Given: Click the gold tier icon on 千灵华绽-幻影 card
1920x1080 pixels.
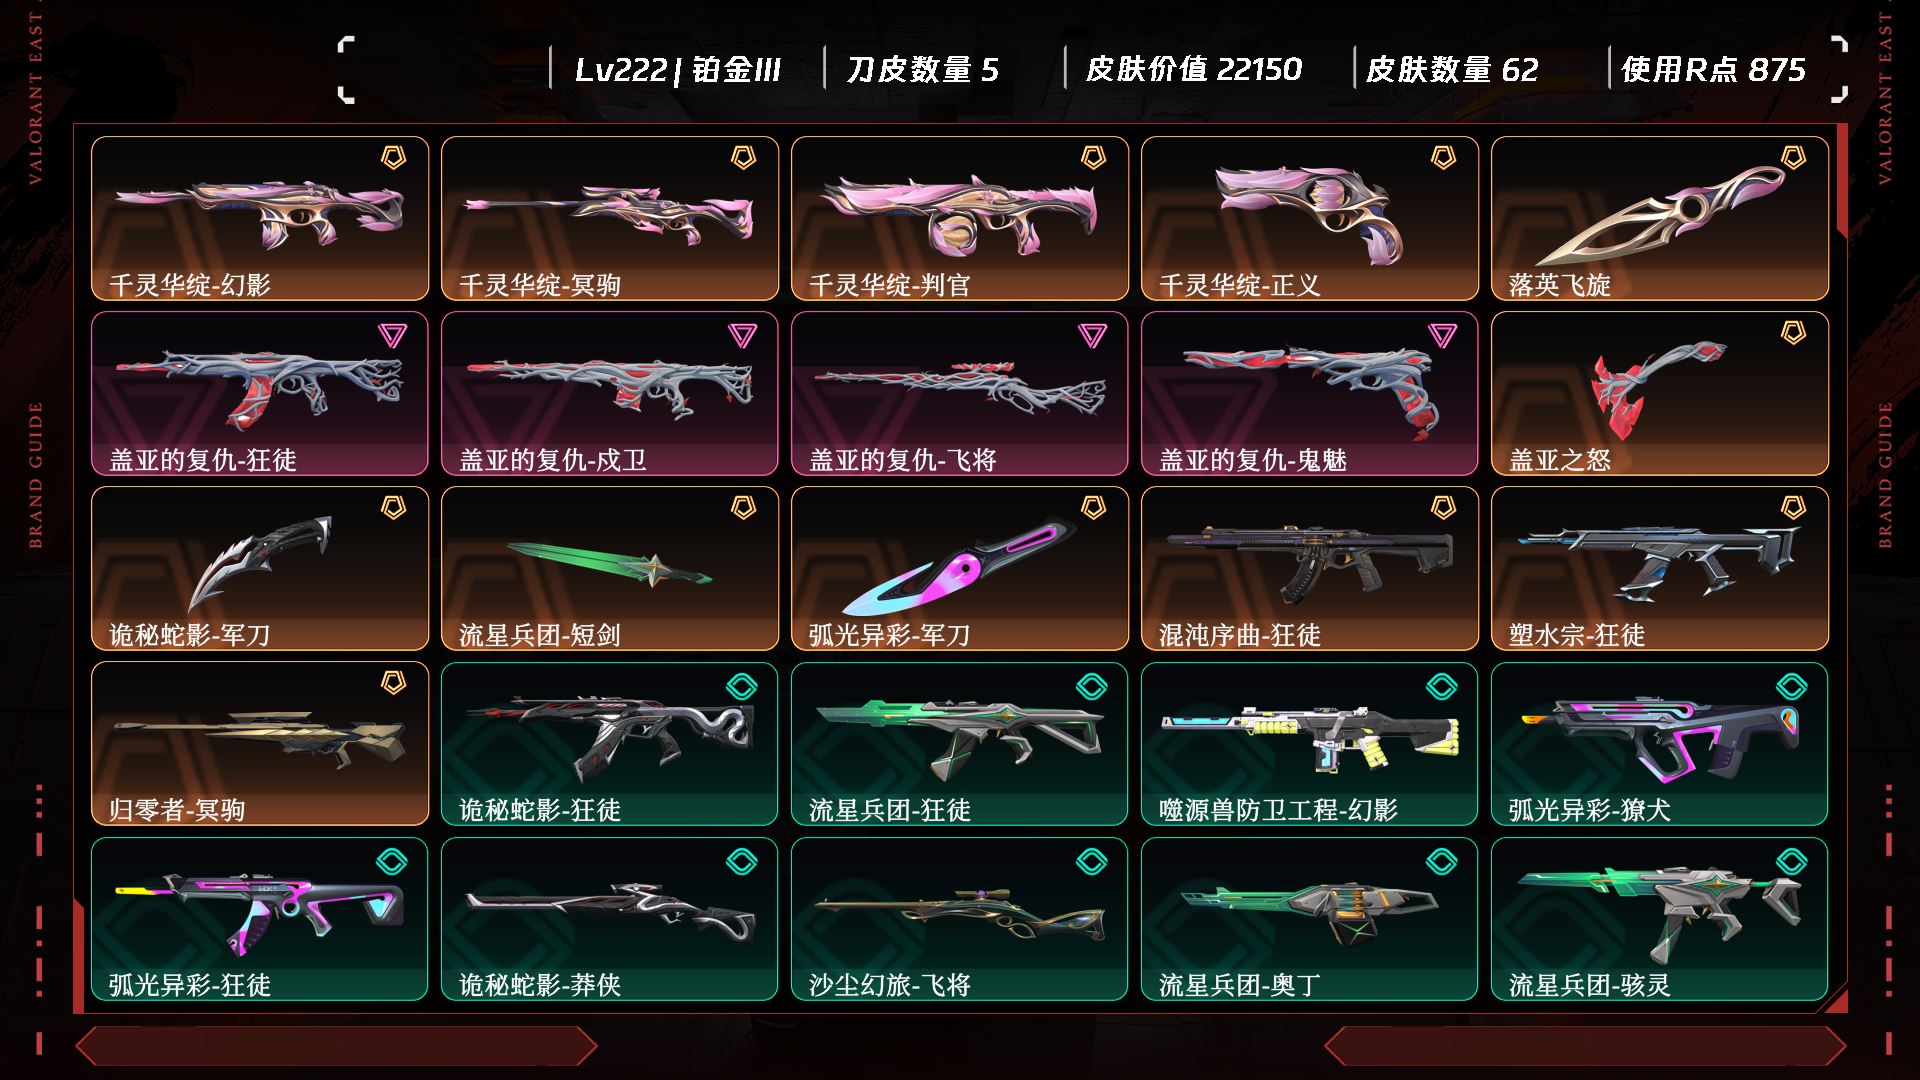Looking at the screenshot, I should point(393,158).
